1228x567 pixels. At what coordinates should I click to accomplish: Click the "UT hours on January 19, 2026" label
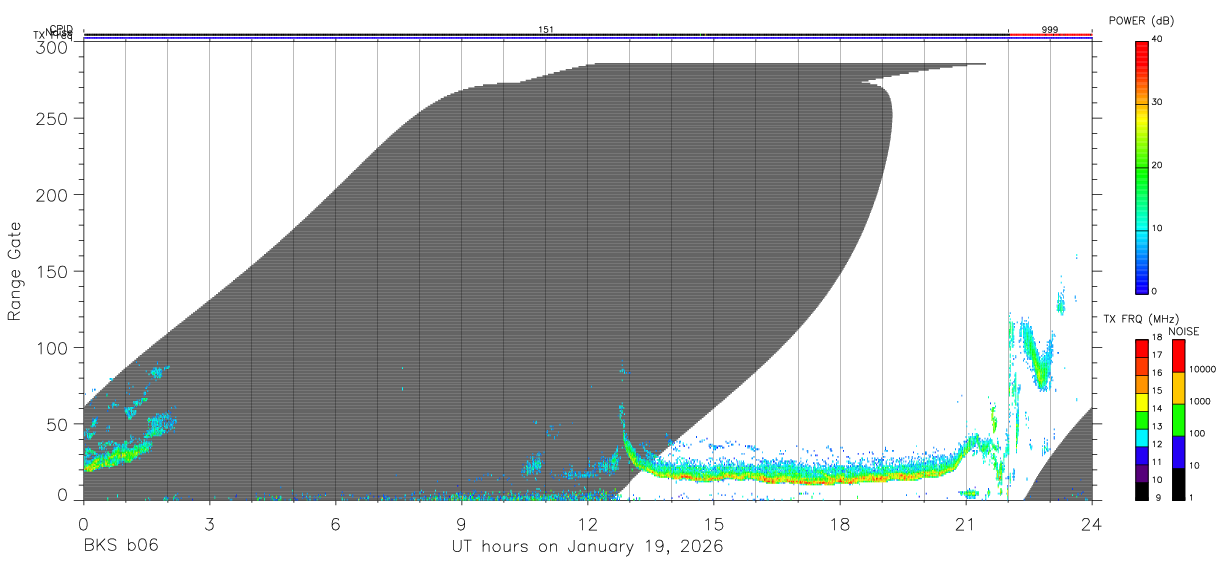[x=588, y=547]
